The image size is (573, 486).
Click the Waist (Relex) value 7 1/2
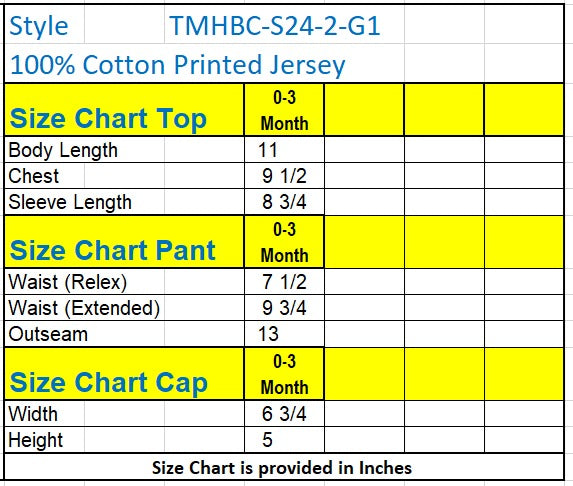click(284, 282)
